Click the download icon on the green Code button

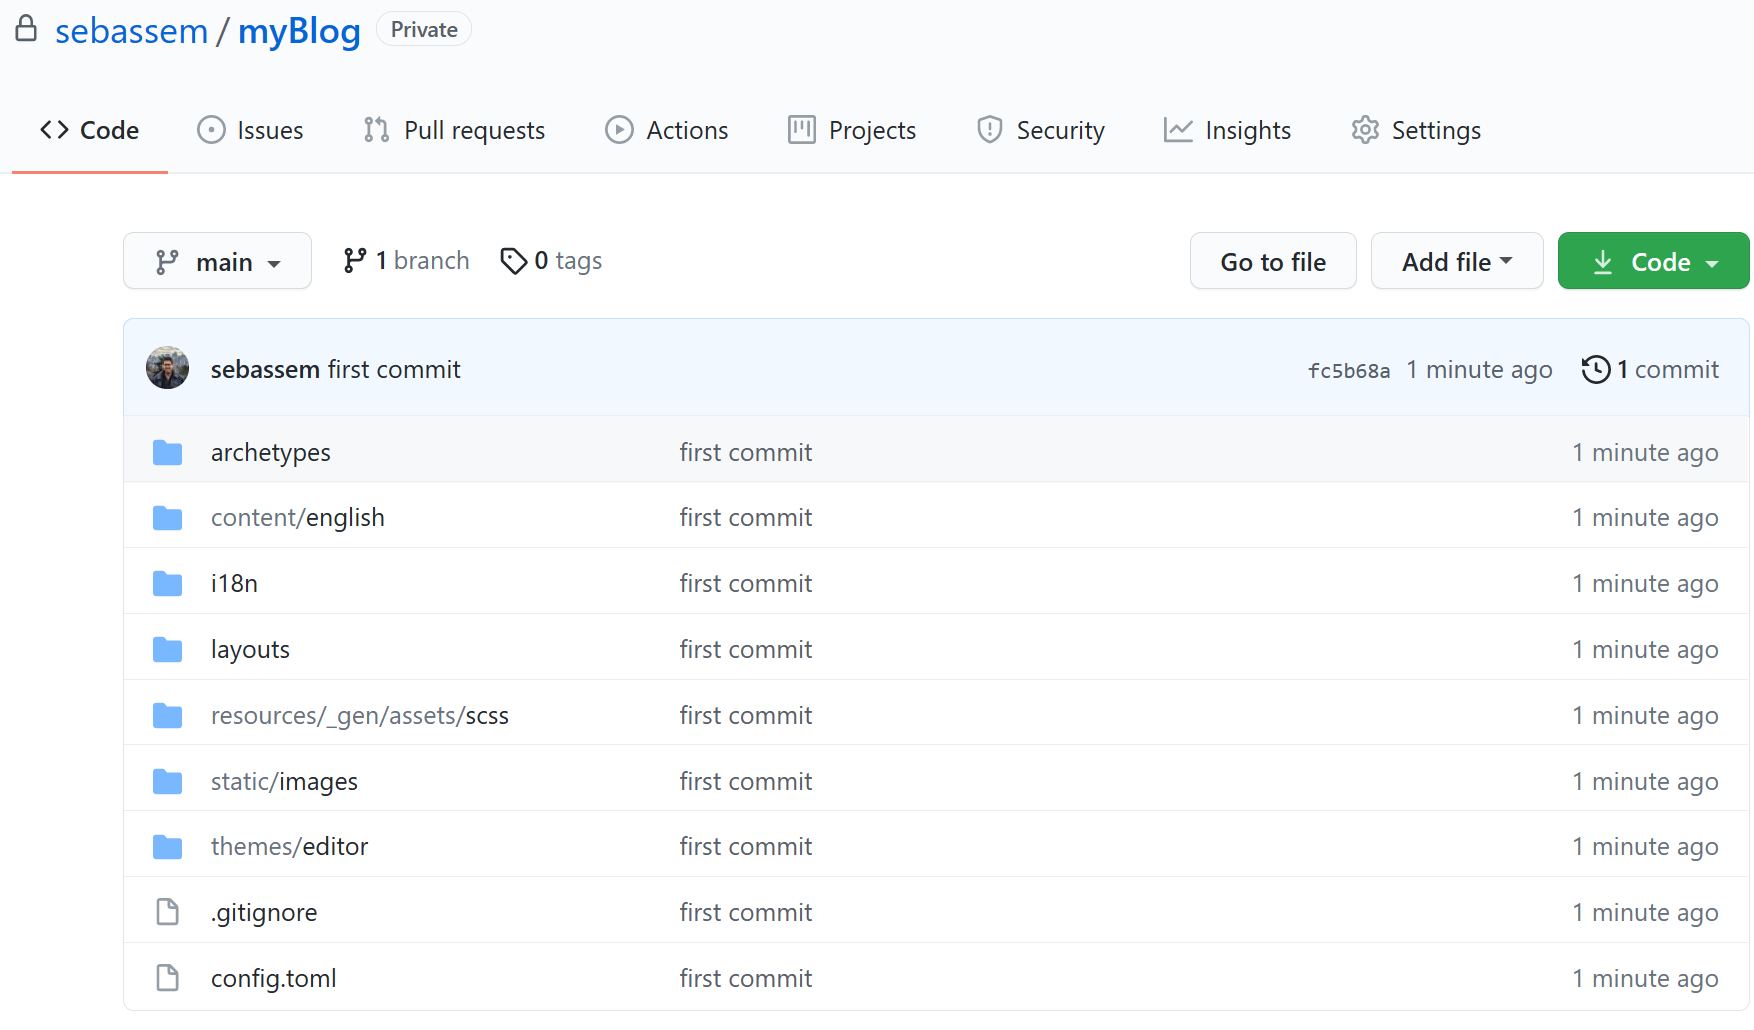(x=1603, y=262)
